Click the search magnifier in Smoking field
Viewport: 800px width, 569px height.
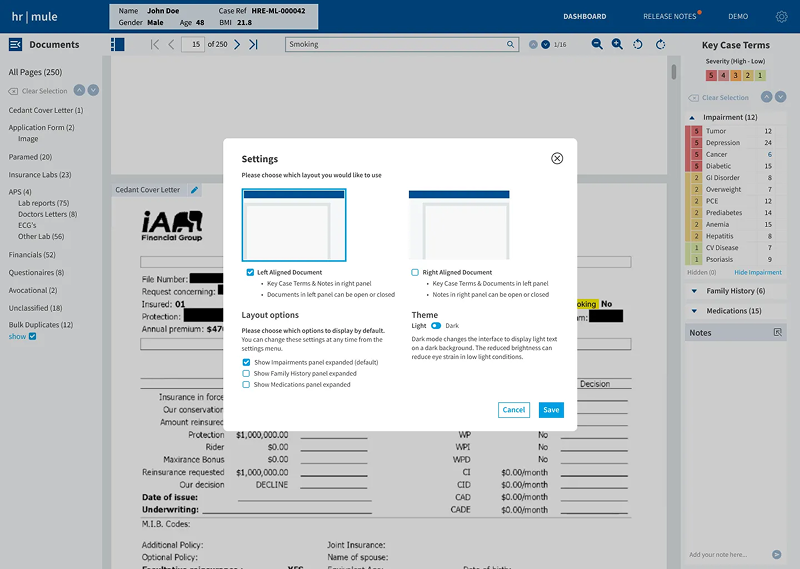tap(510, 44)
